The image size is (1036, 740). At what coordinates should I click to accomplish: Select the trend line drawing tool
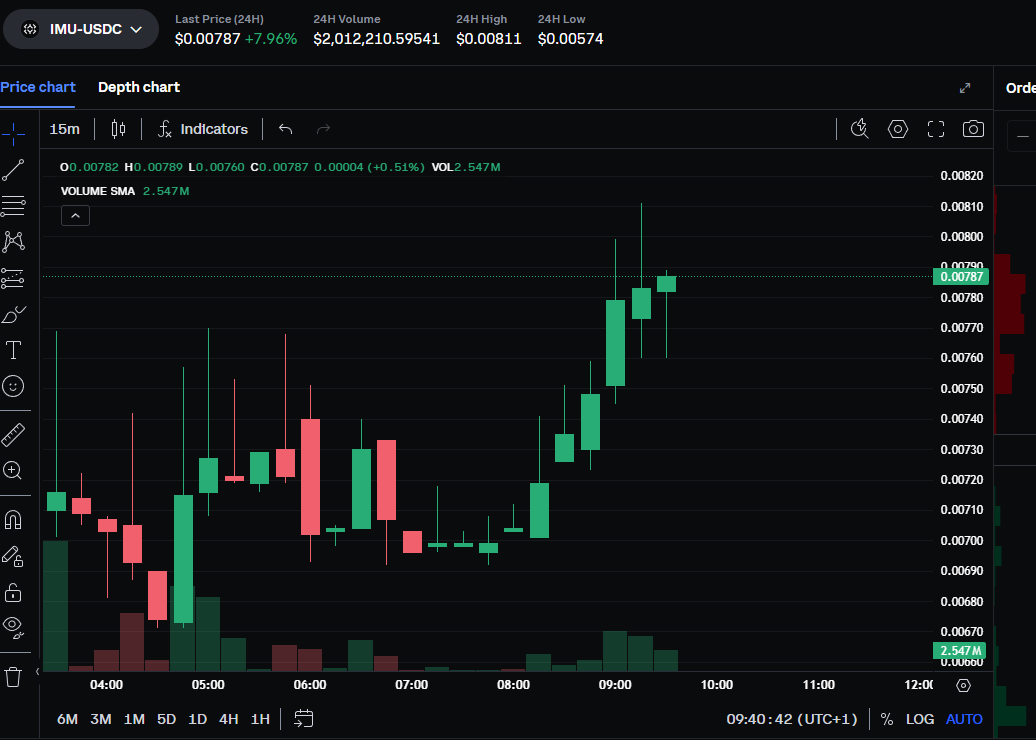[x=13, y=170]
